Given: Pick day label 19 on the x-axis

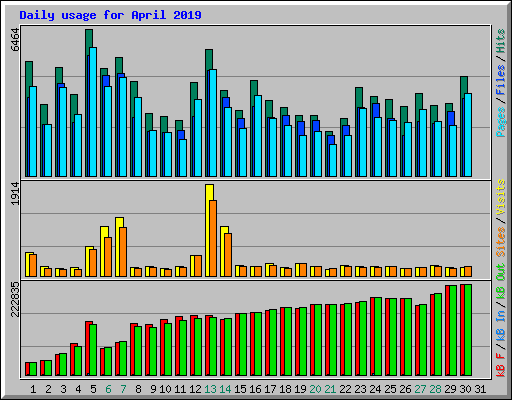Looking at the screenshot, I should (300, 389).
